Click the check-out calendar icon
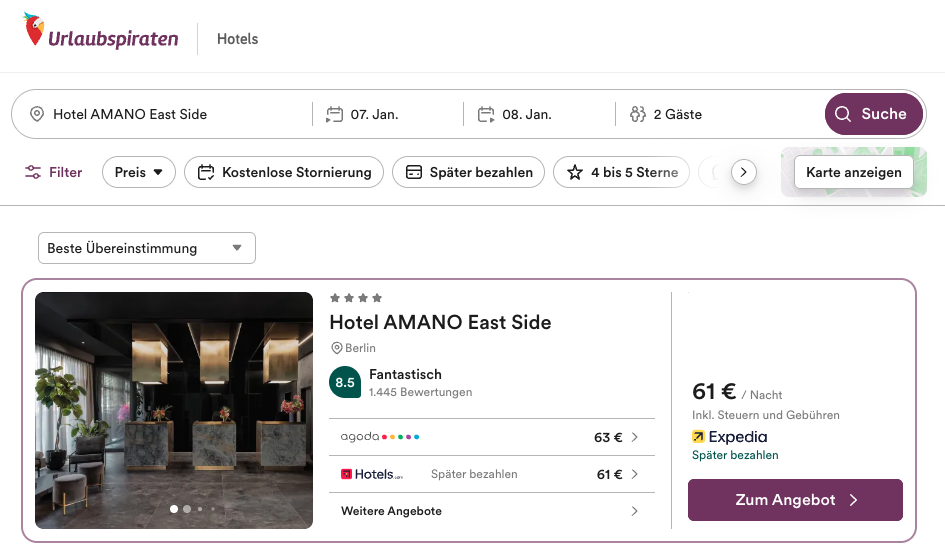This screenshot has height=559, width=945. [x=487, y=114]
